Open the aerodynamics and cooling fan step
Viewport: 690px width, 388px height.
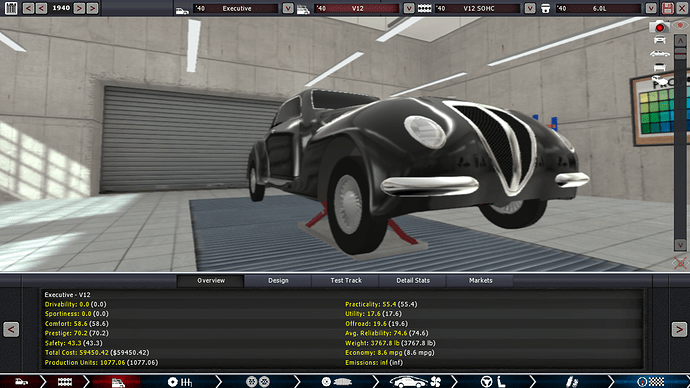(416, 381)
